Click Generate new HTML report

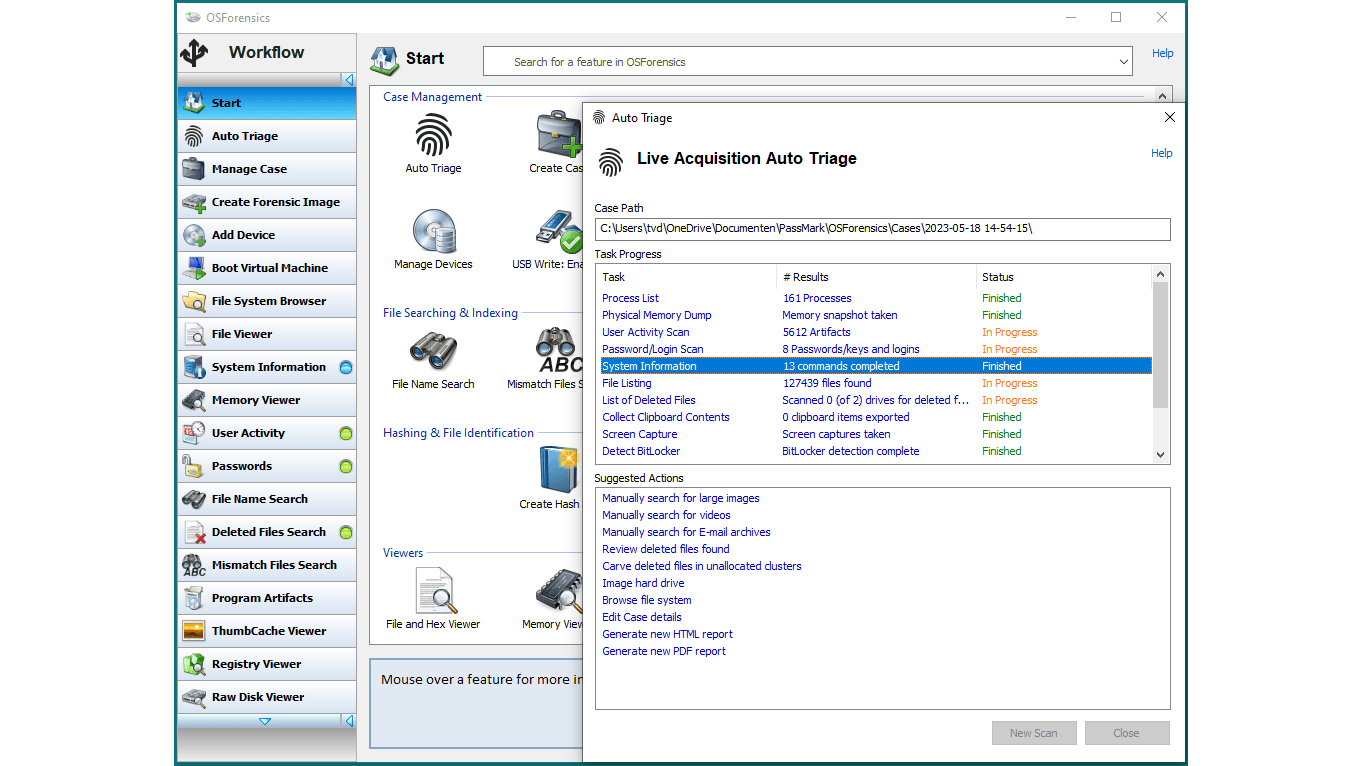coord(667,634)
